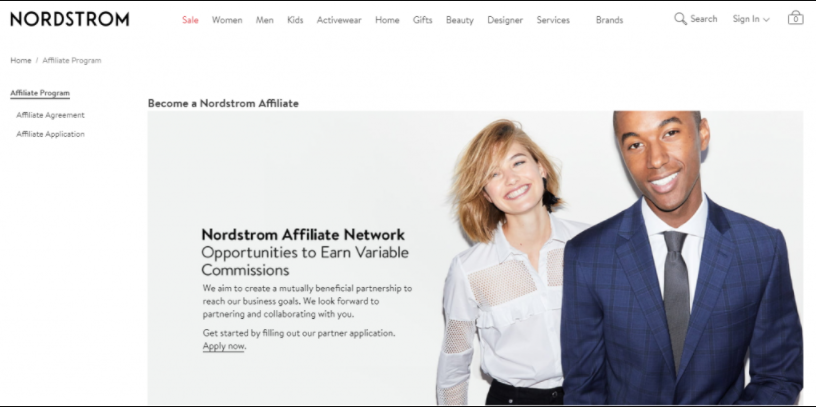Click the Apply now link
This screenshot has width=816, height=407.
click(223, 346)
